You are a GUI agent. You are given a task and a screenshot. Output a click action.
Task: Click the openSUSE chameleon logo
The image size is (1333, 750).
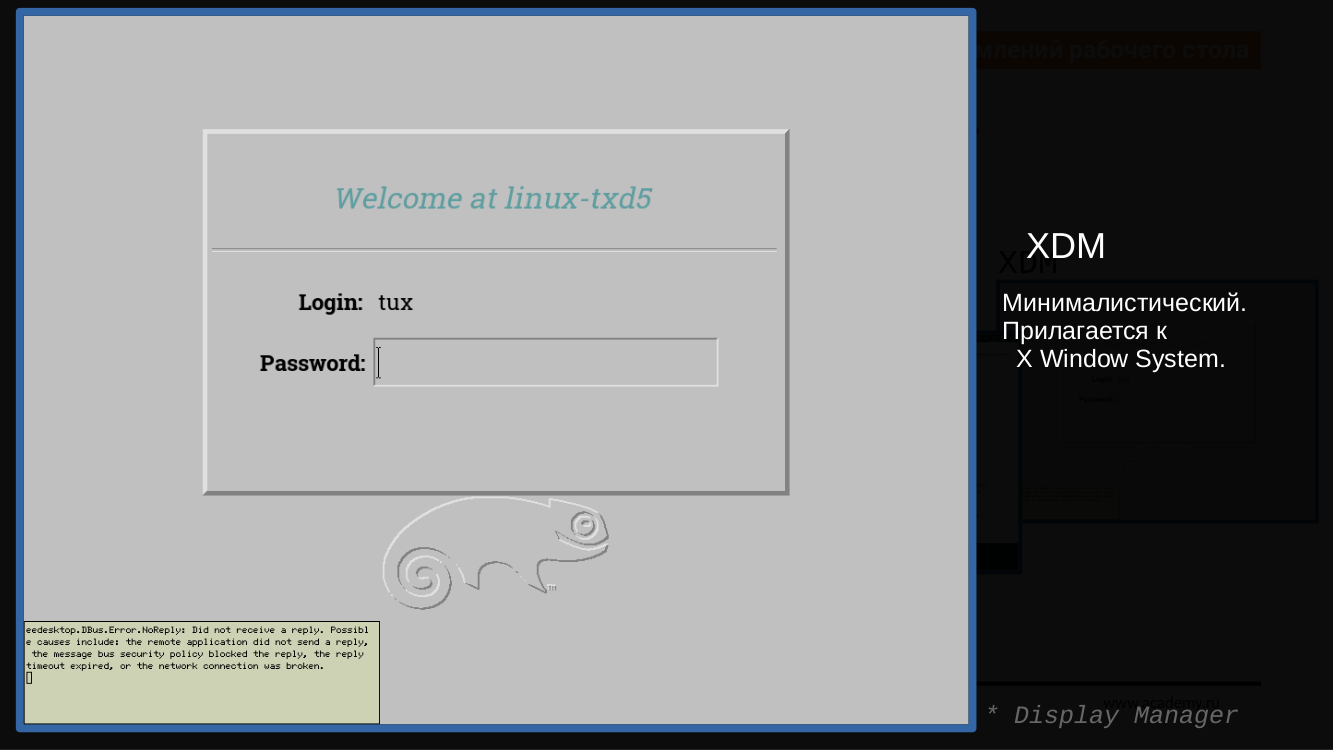[496, 552]
